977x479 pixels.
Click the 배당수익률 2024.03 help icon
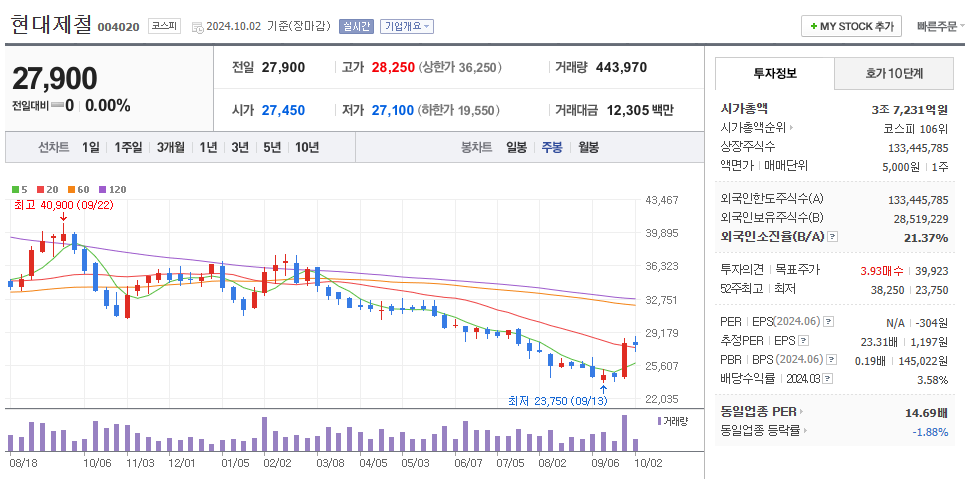pyautogui.click(x=828, y=378)
